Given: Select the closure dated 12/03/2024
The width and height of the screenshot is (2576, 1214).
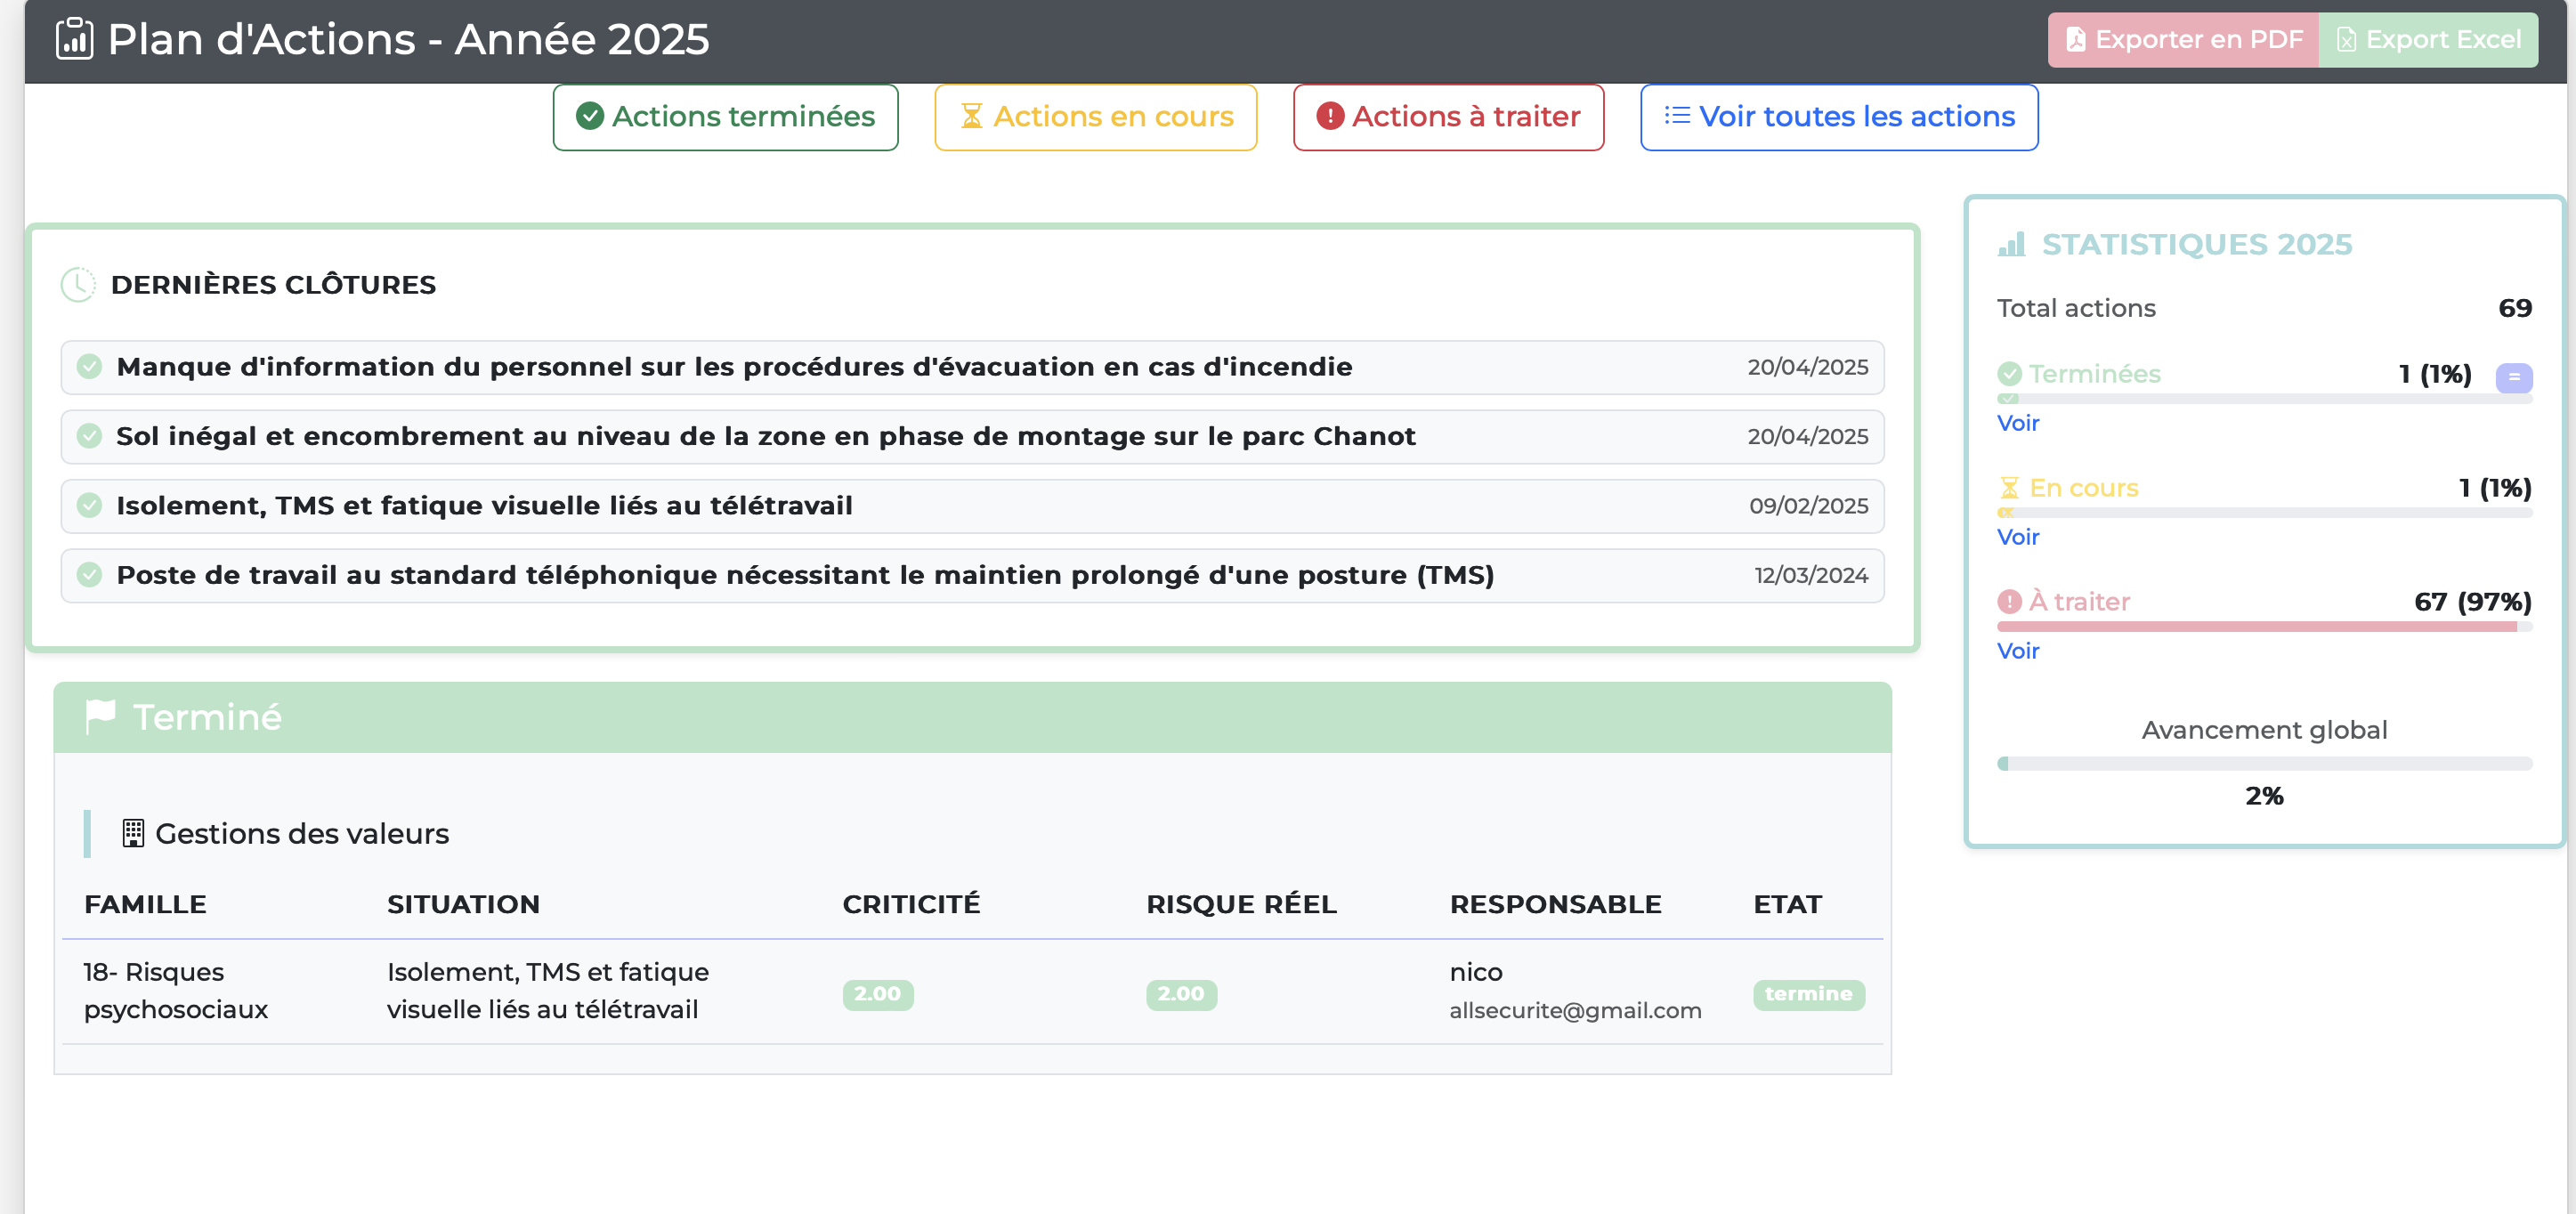Looking at the screenshot, I should [972, 576].
